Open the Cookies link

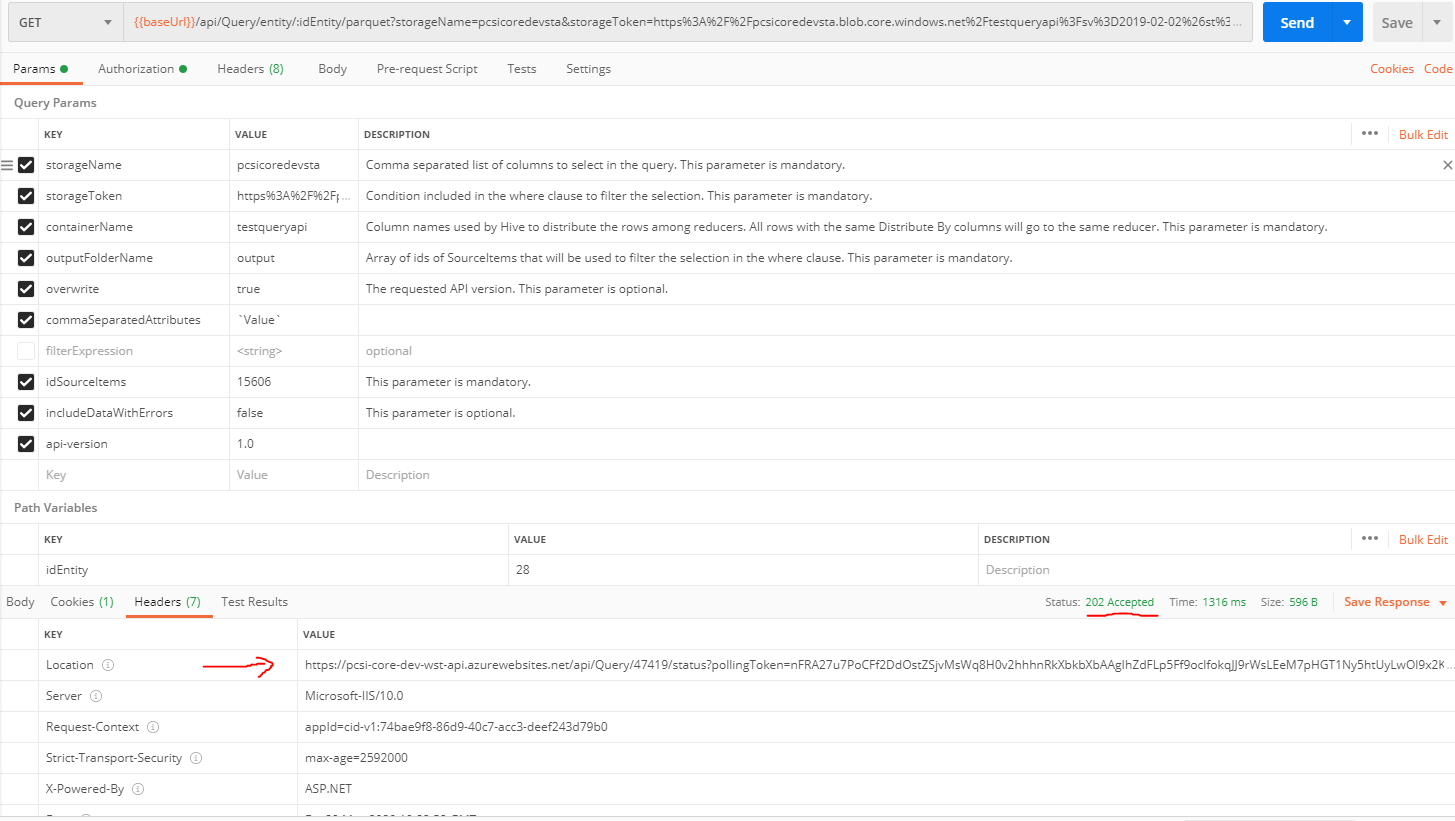click(1391, 69)
